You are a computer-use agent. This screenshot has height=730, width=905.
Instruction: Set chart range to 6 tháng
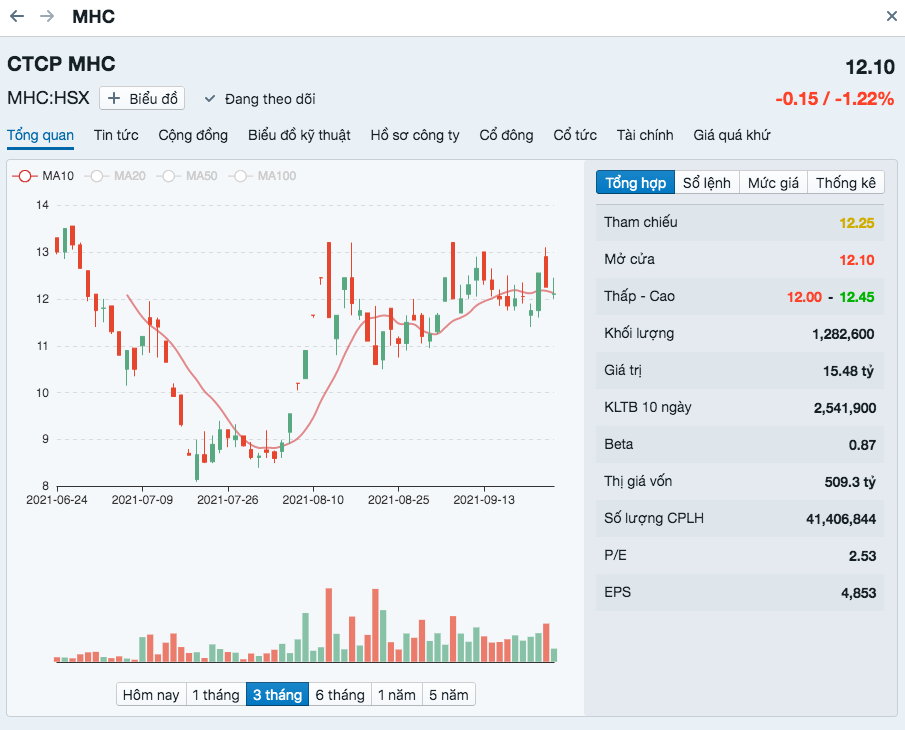coord(340,695)
